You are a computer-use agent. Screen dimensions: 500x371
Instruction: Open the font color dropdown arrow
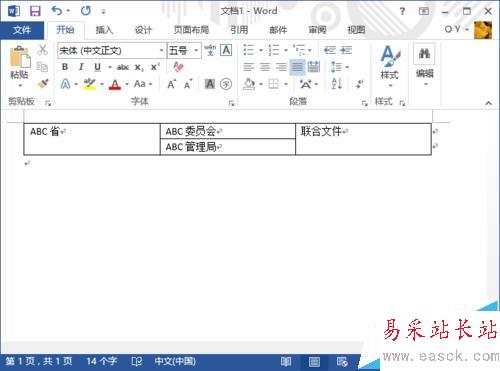pos(127,84)
